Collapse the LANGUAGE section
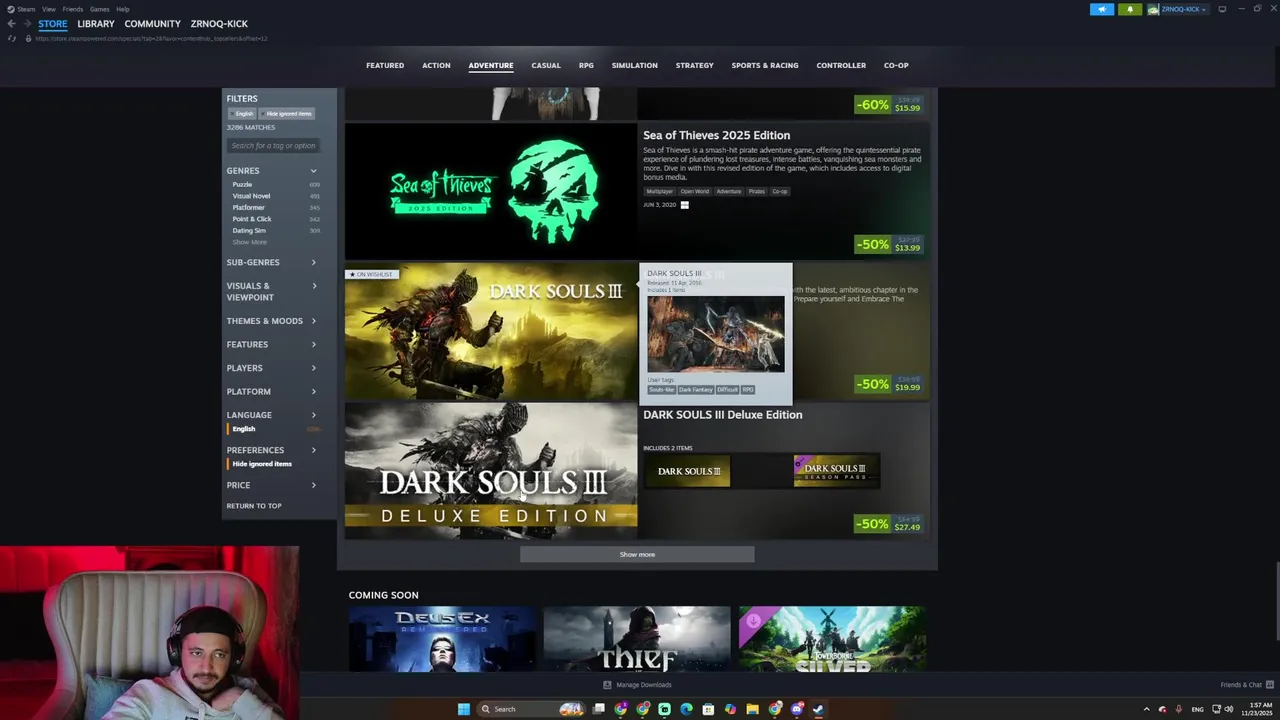The width and height of the screenshot is (1280, 720). [272, 415]
